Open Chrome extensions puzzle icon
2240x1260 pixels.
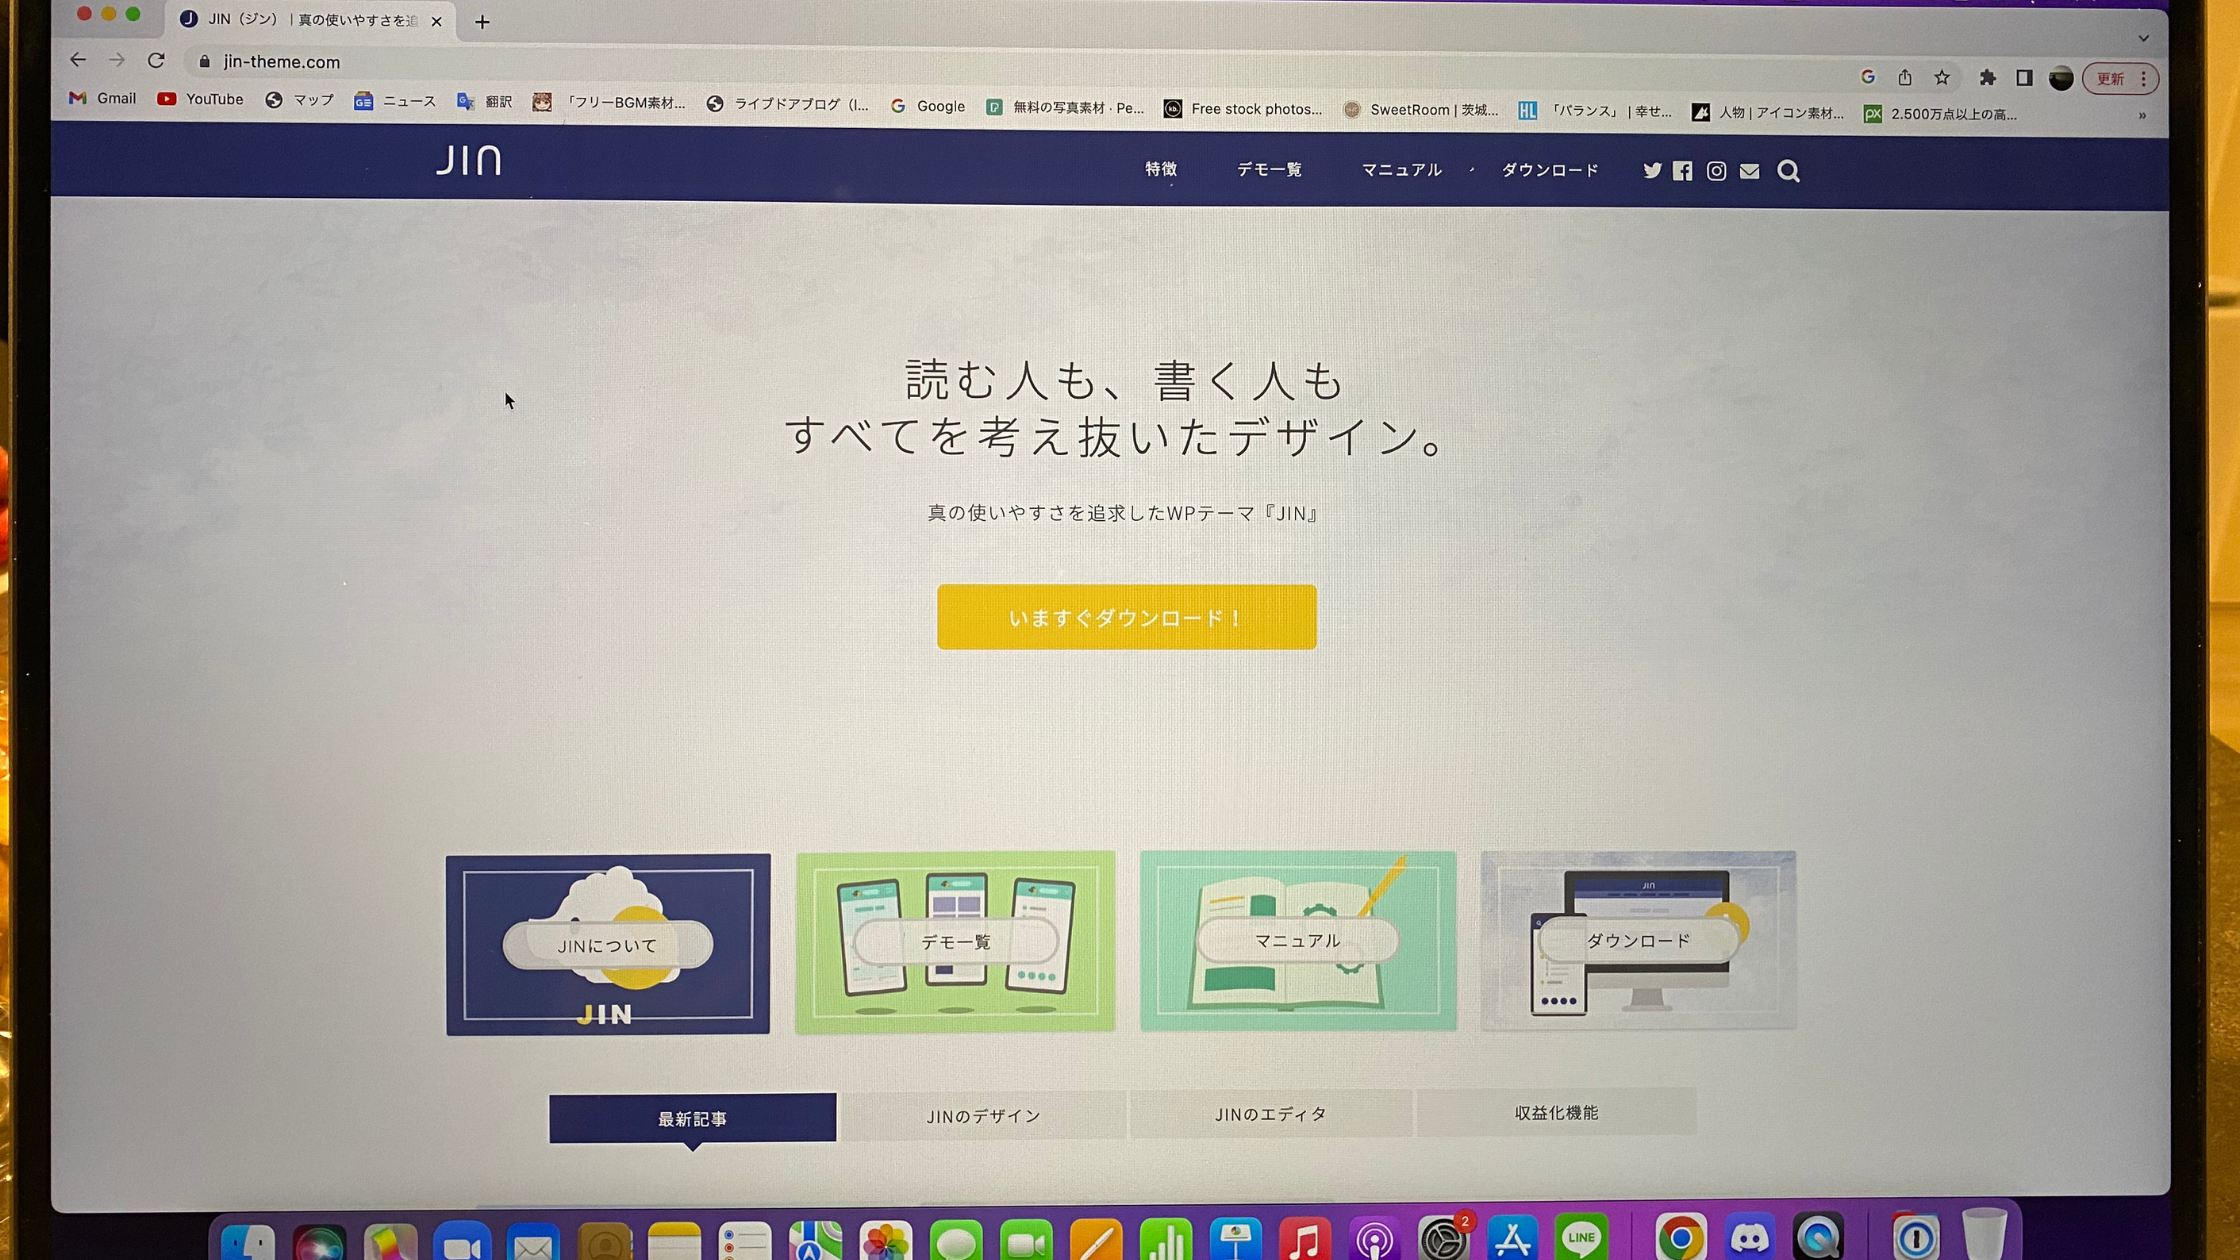tap(1987, 77)
